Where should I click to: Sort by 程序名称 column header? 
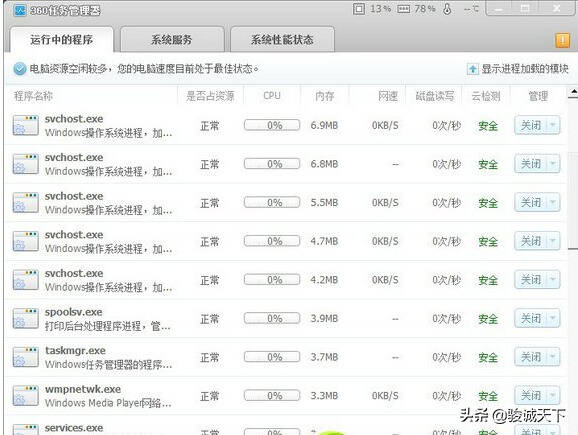(x=33, y=96)
